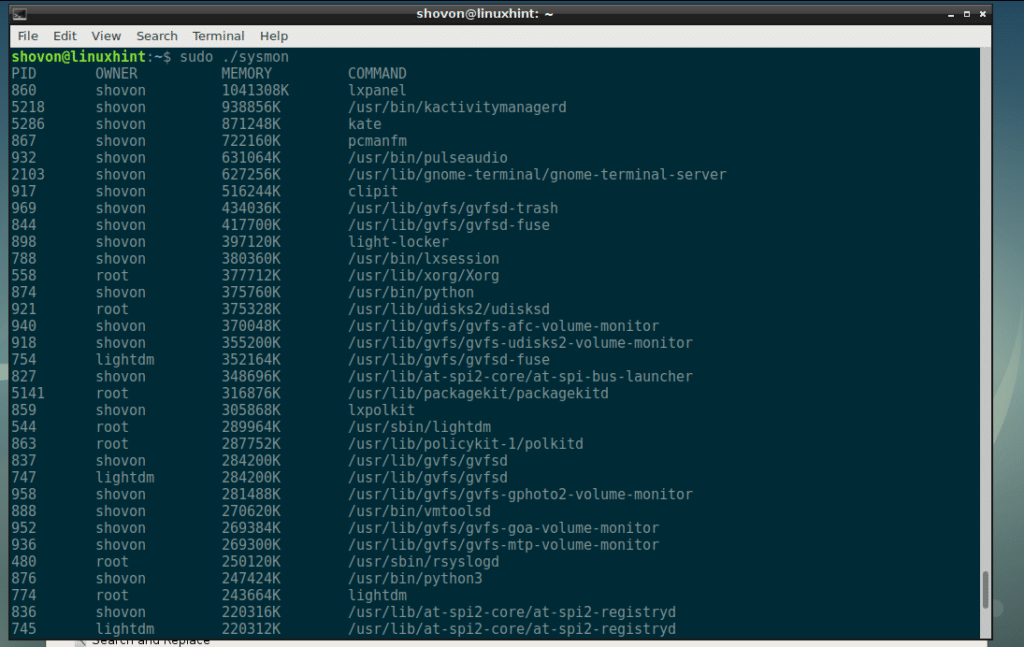Click /usr/lib/packagekit/packagekitd command
Image resolution: width=1024 pixels, height=647 pixels.
[x=478, y=394]
